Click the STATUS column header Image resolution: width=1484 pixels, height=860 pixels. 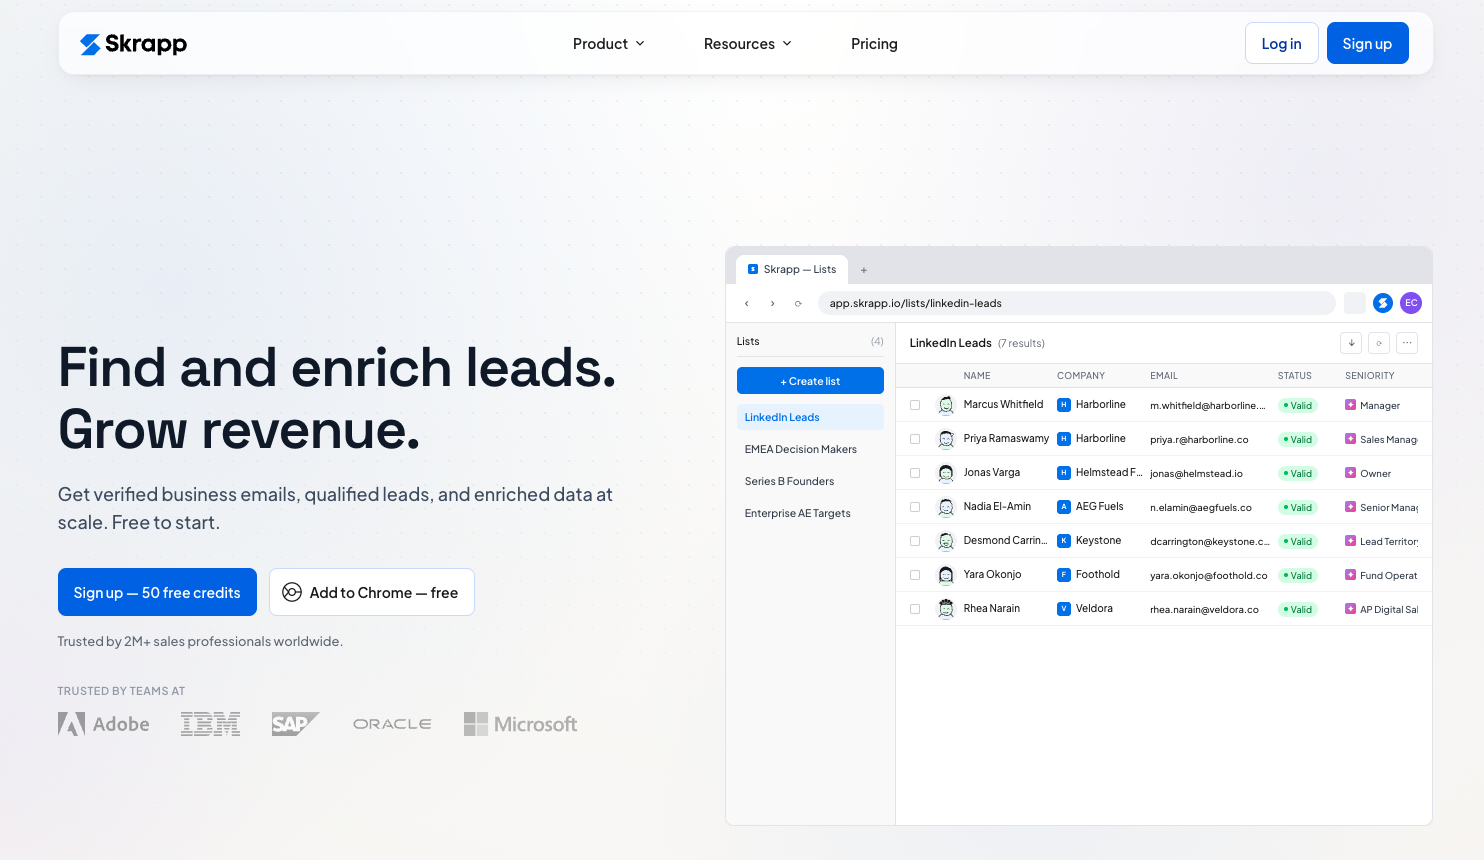point(1294,376)
